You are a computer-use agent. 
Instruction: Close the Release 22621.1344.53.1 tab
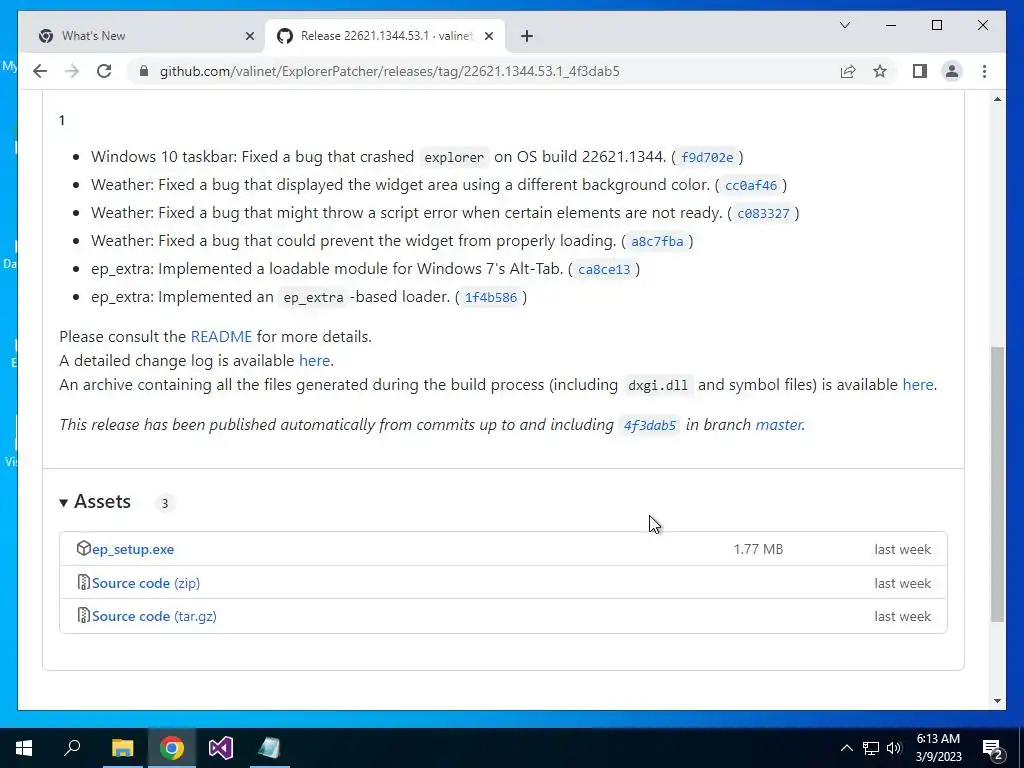(x=488, y=36)
